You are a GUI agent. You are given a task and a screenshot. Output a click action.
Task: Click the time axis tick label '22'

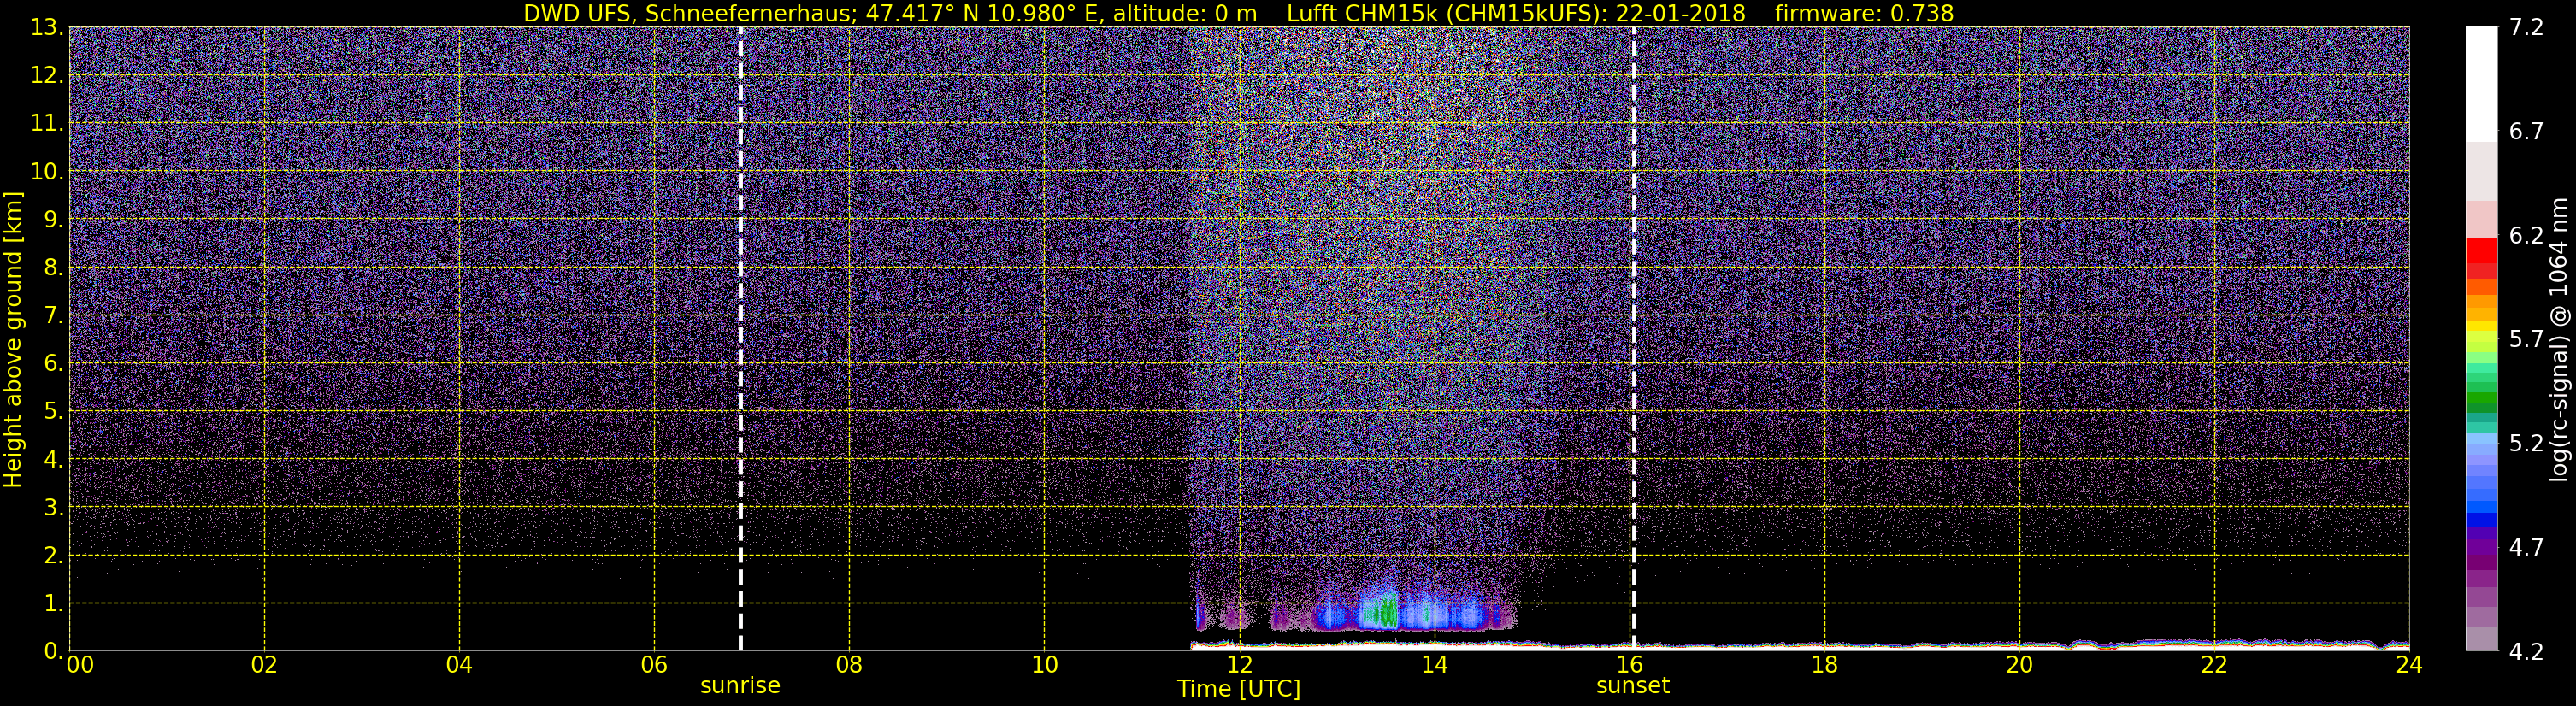2214,665
